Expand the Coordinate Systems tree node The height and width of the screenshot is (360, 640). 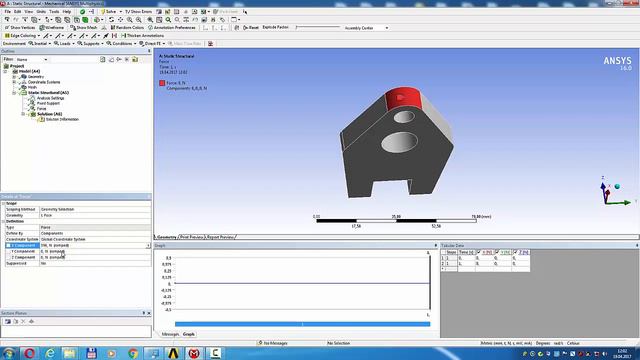(x=14, y=82)
